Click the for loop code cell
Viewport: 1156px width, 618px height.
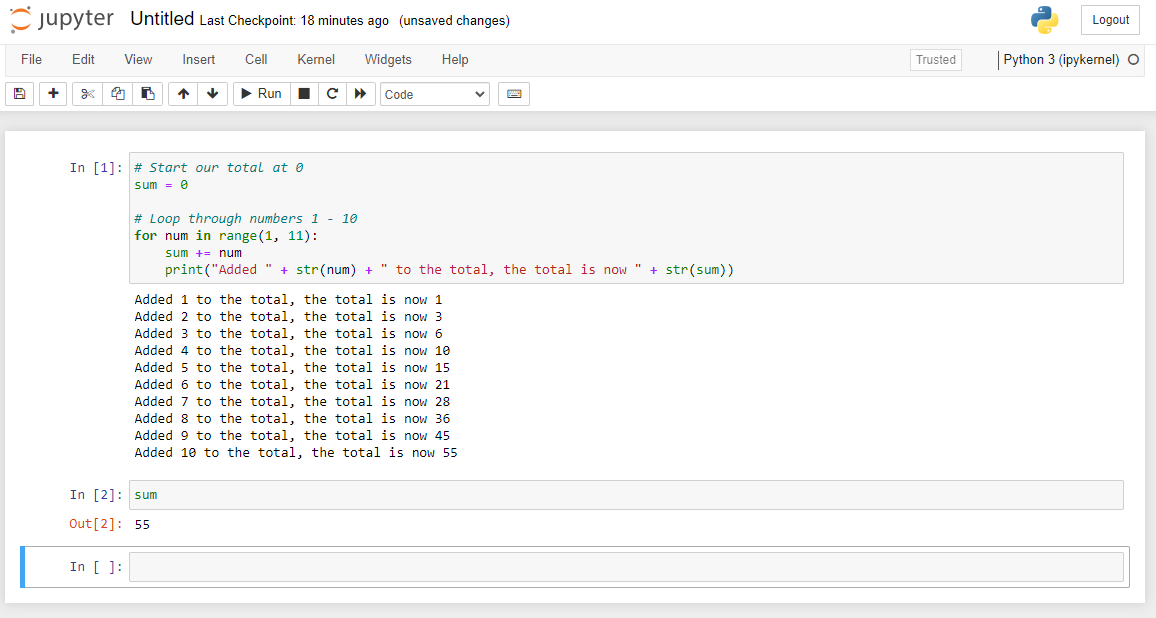point(626,218)
